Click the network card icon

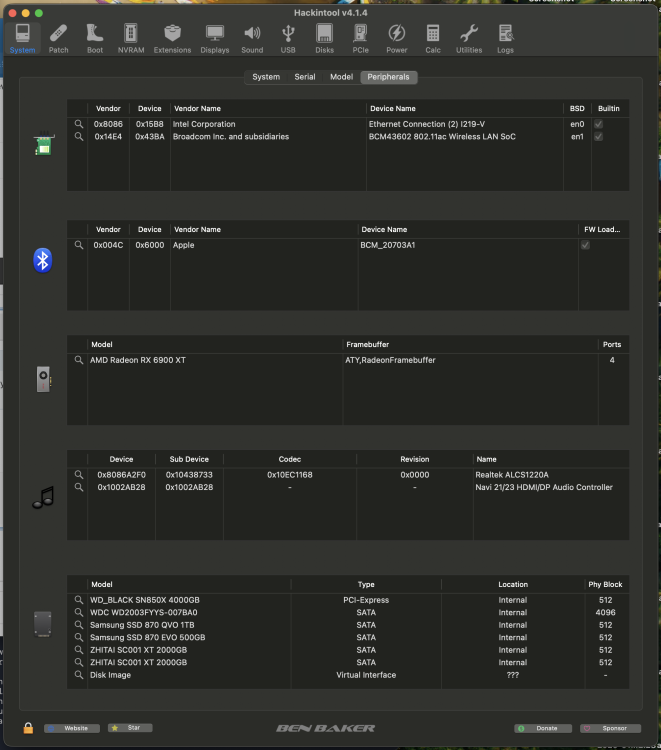(43, 144)
